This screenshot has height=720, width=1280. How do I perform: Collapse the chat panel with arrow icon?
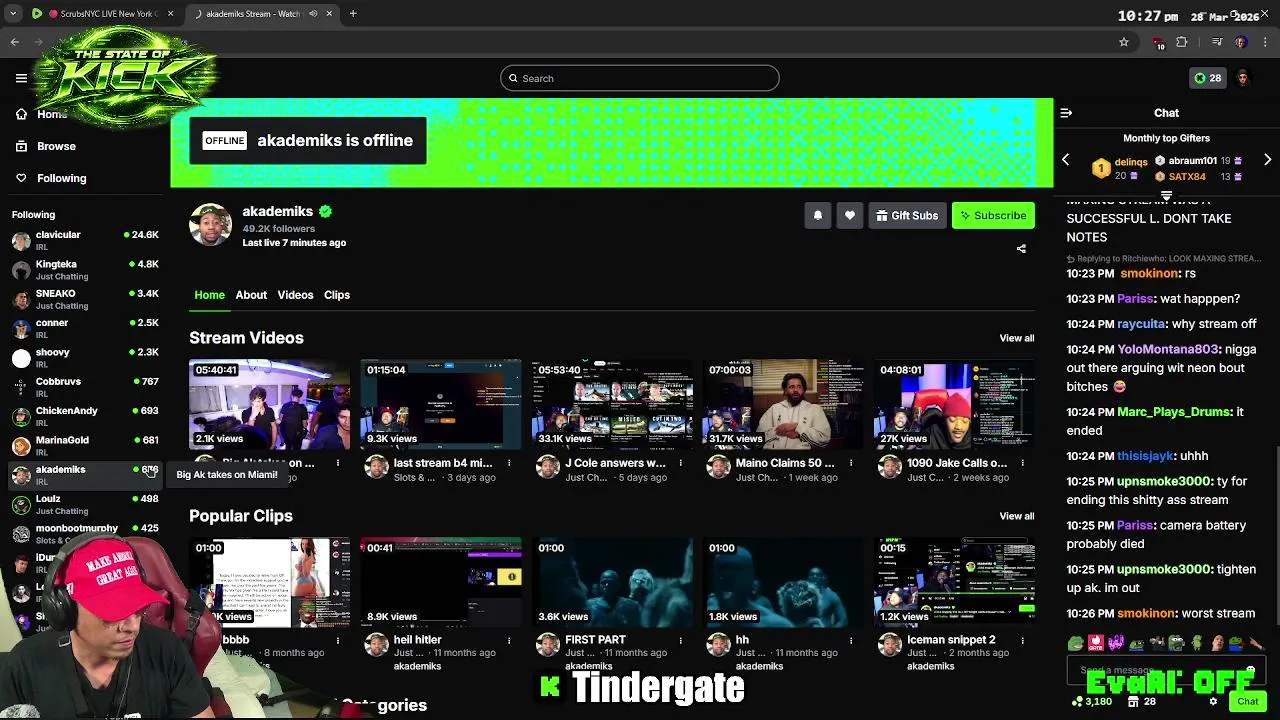tap(1066, 113)
